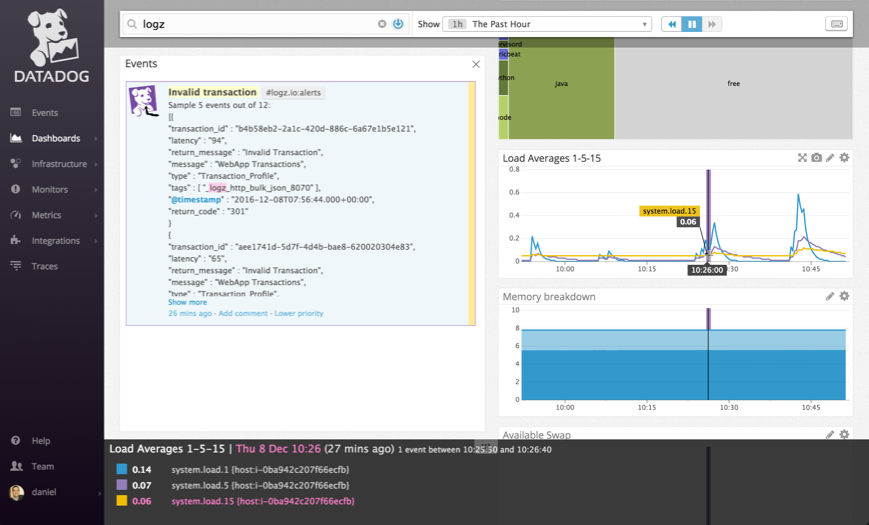Open Infrastructure in the sidebar
Viewport: 869px width, 525px height.
[x=59, y=164]
